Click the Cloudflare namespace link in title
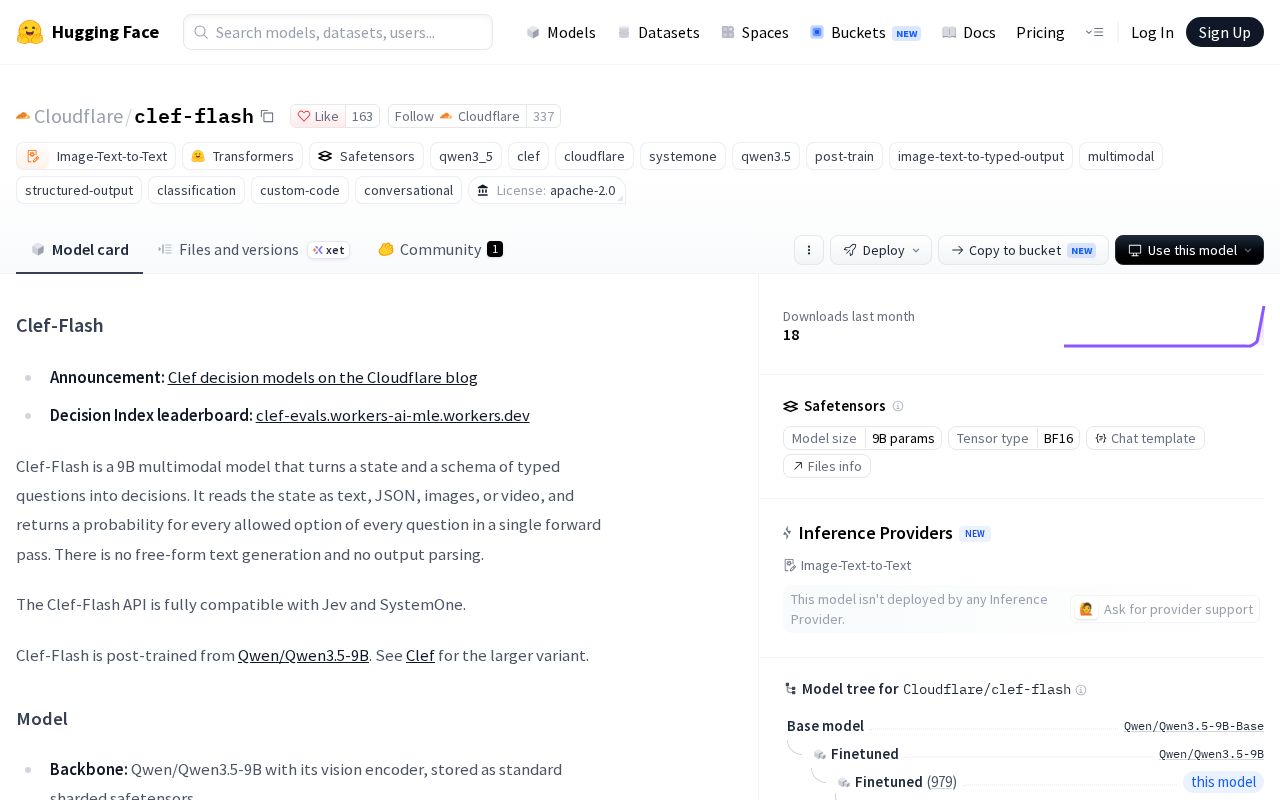 [x=78, y=116]
